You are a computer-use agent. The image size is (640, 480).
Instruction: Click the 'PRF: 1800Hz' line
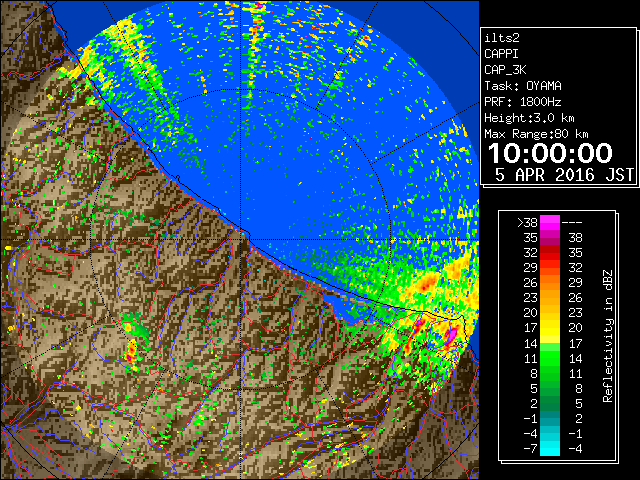523,102
